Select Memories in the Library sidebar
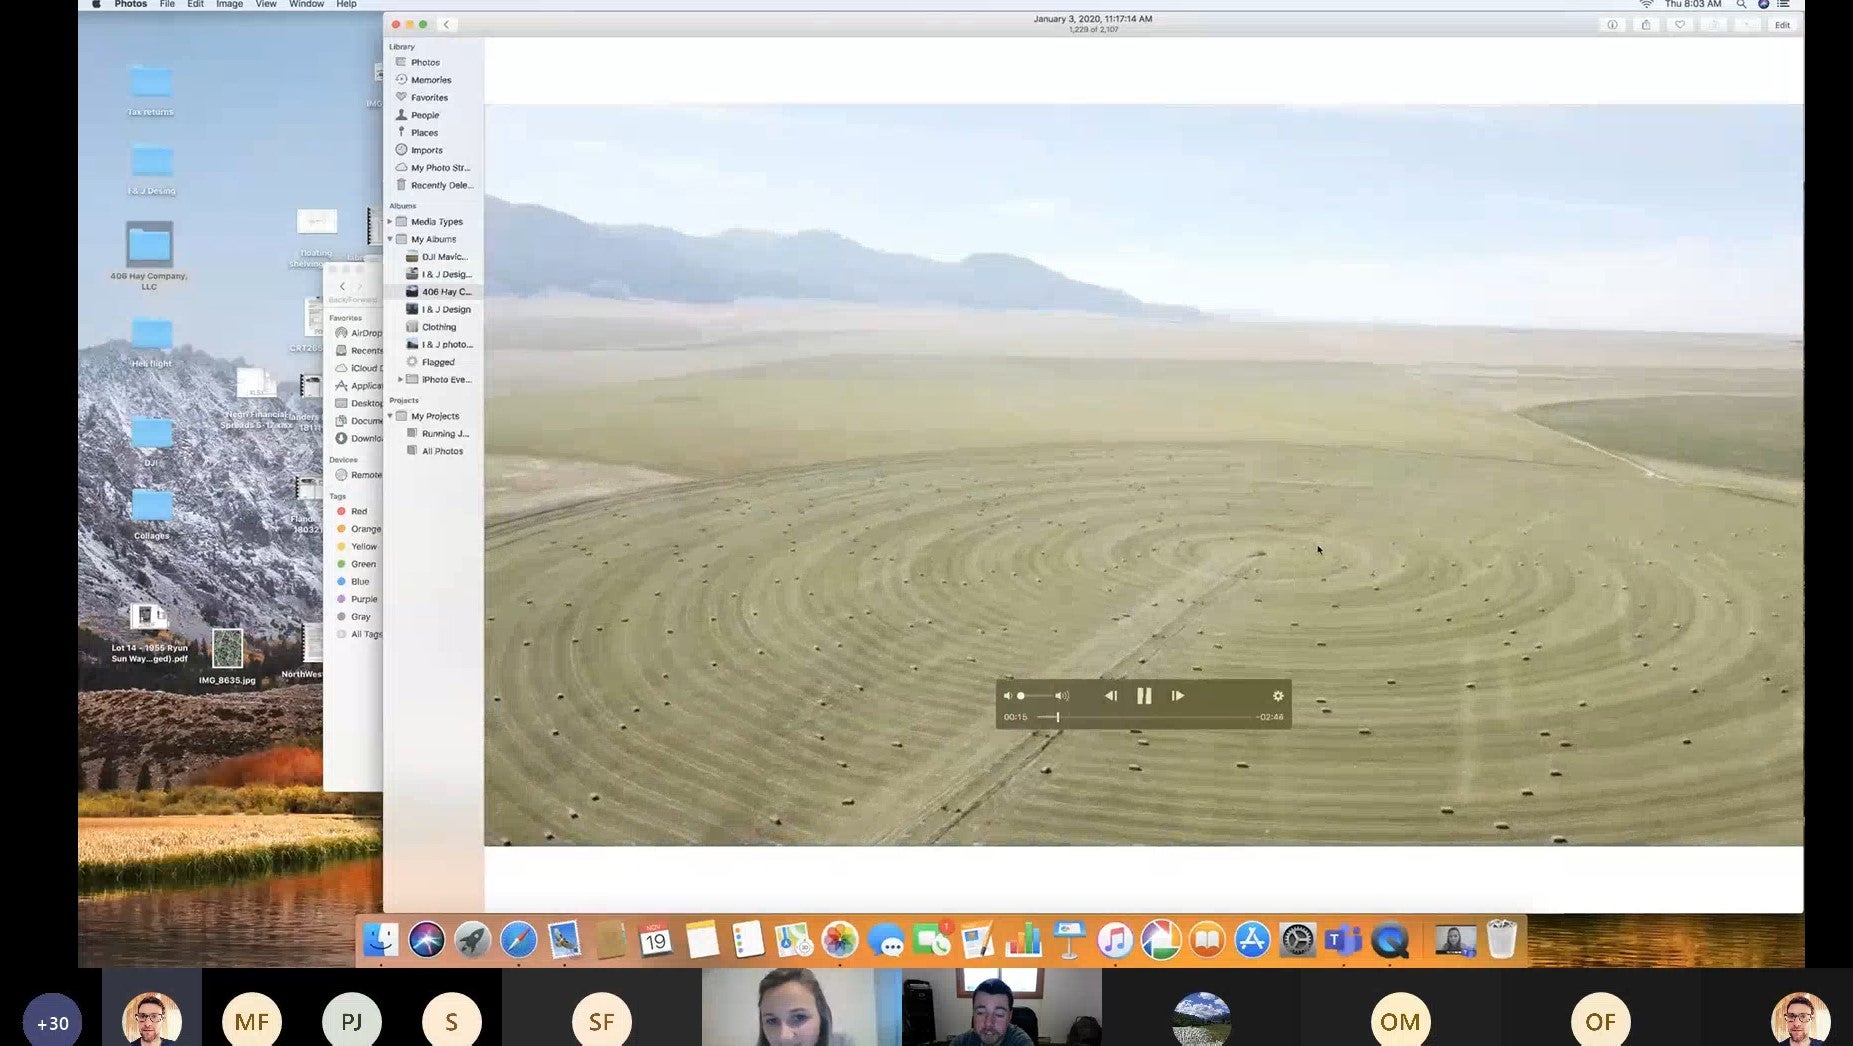The height and width of the screenshot is (1046, 1853). [430, 80]
